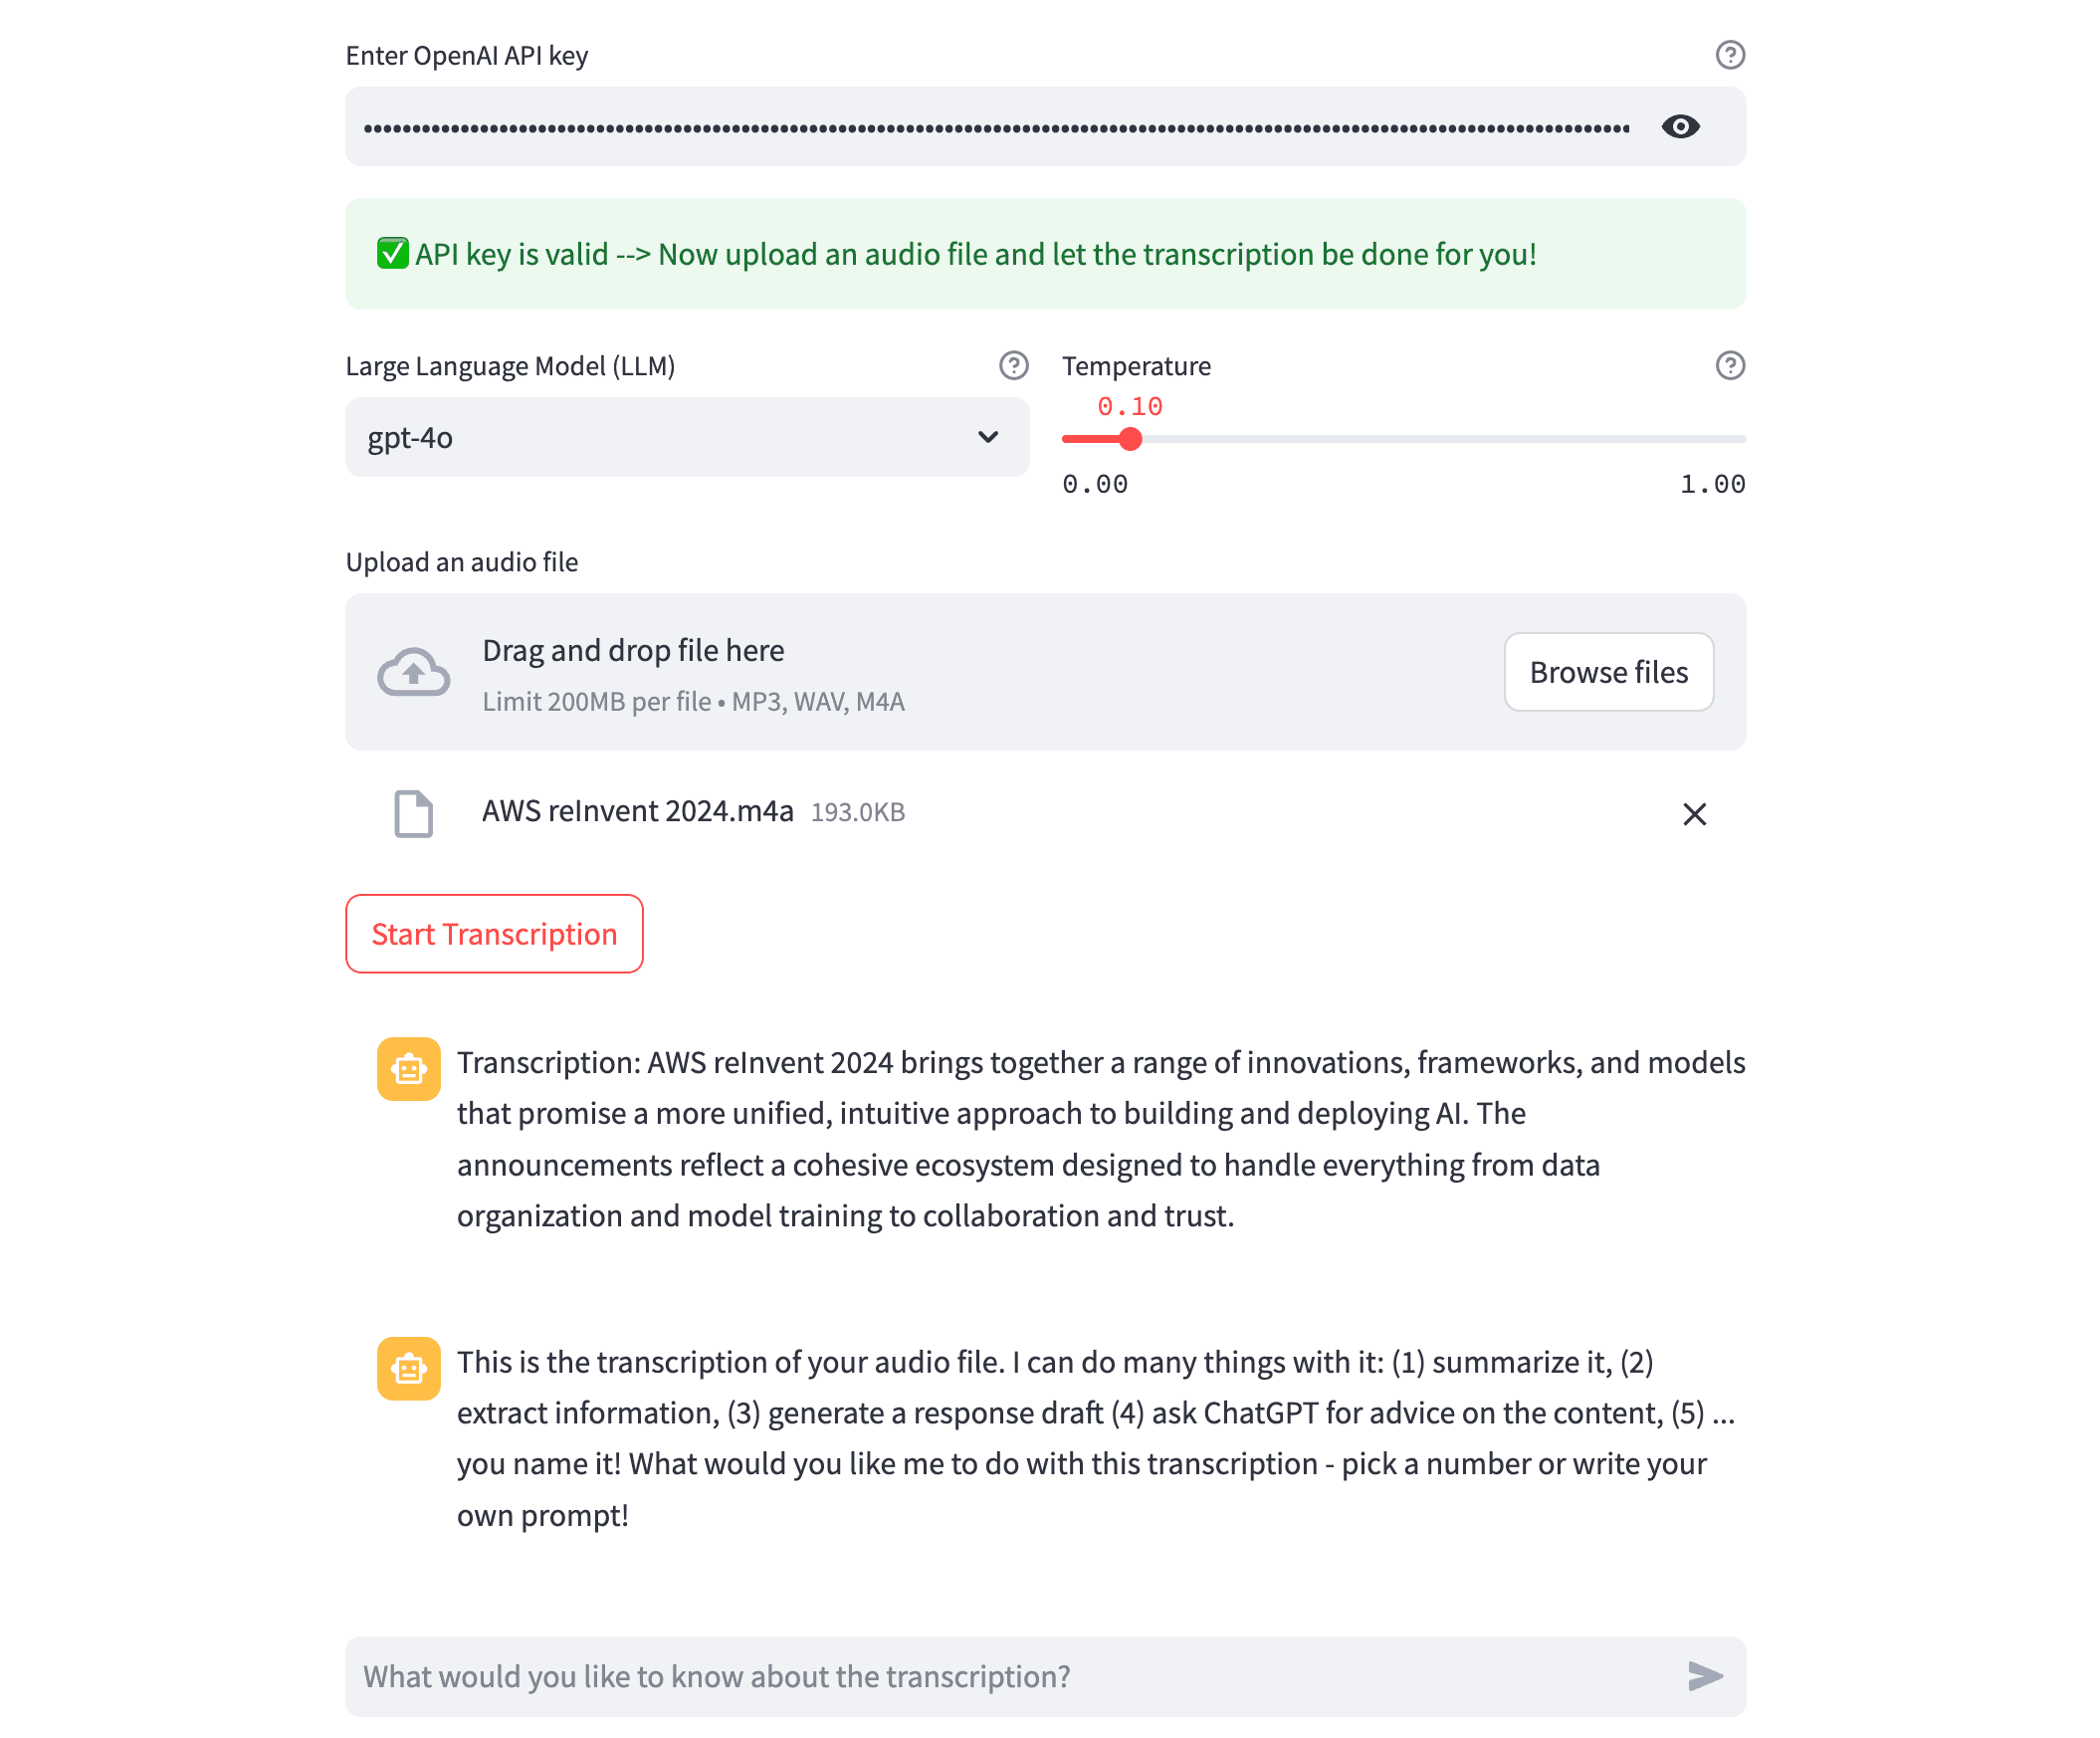
Task: Click the LLM help question mark icon
Action: [x=1013, y=366]
